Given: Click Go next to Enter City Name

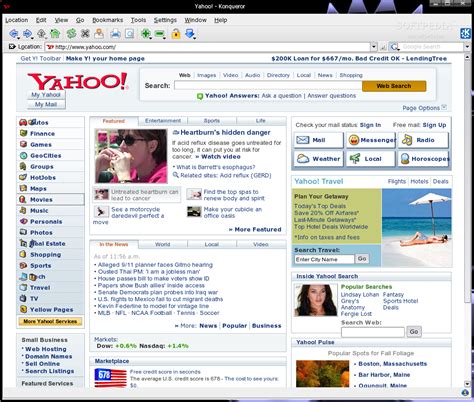Looking at the screenshot, I should coord(362,259).
